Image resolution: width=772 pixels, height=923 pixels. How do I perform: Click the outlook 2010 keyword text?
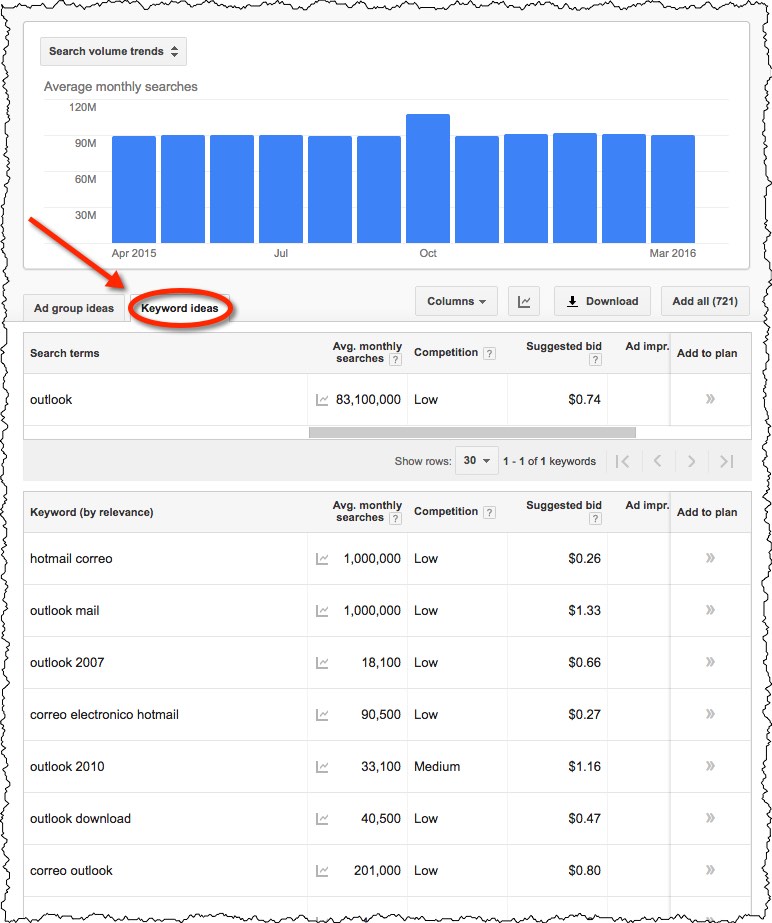(x=67, y=766)
